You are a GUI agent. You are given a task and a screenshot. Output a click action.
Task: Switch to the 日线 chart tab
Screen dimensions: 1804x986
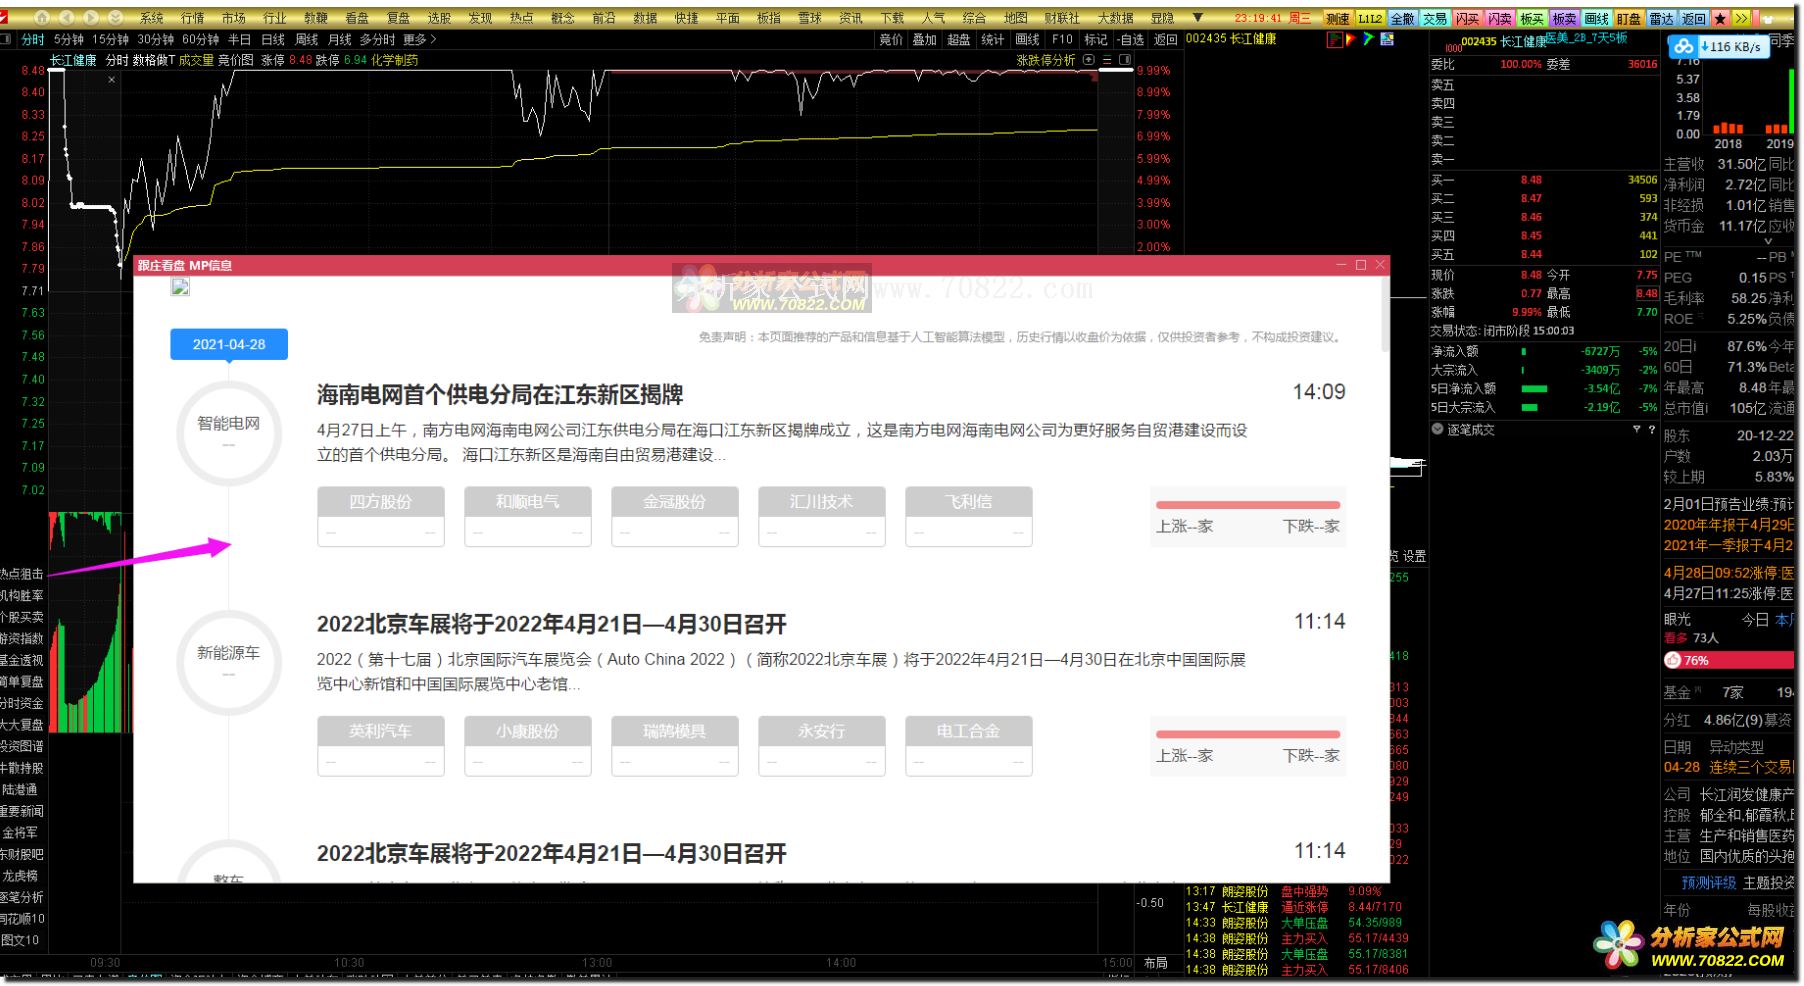pyautogui.click(x=273, y=39)
